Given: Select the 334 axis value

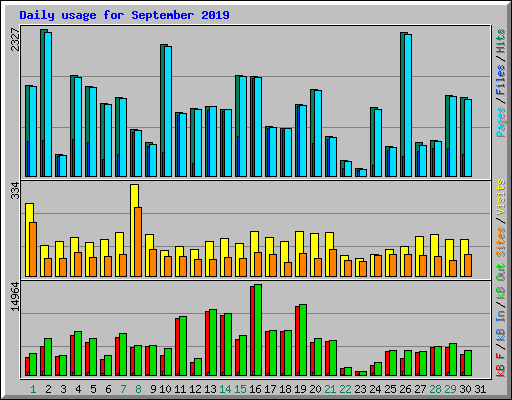Looking at the screenshot, I should [15, 190].
